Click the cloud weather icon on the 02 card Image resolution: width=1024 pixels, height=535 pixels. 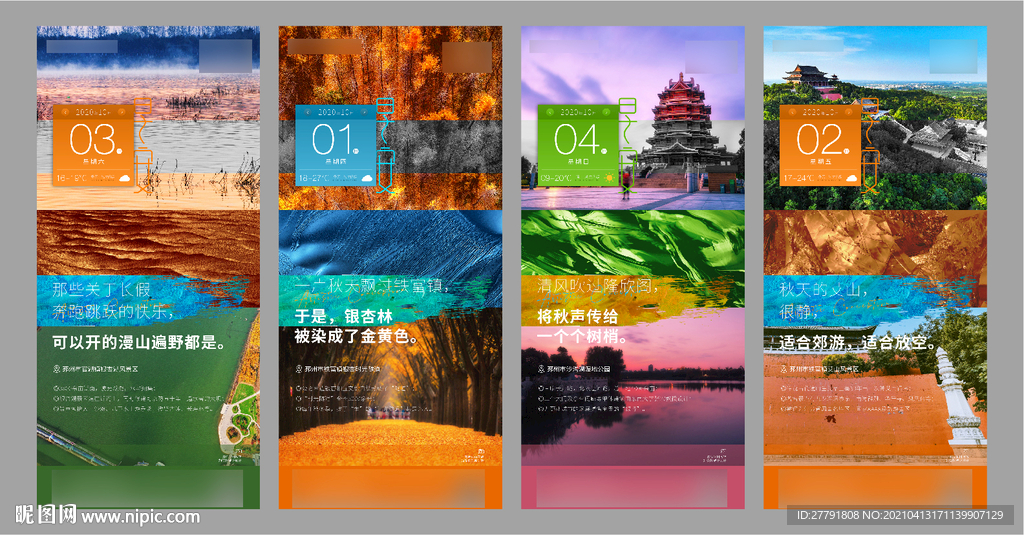(x=851, y=178)
